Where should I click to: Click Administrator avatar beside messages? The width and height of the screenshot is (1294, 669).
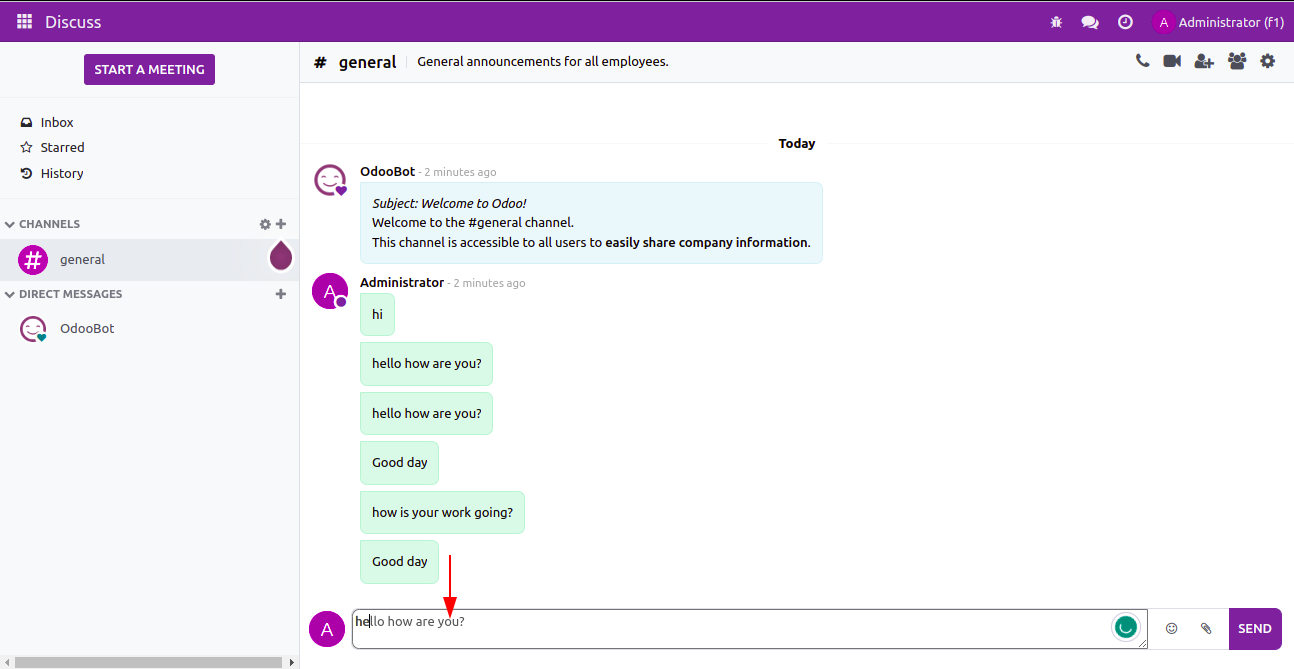coord(330,290)
